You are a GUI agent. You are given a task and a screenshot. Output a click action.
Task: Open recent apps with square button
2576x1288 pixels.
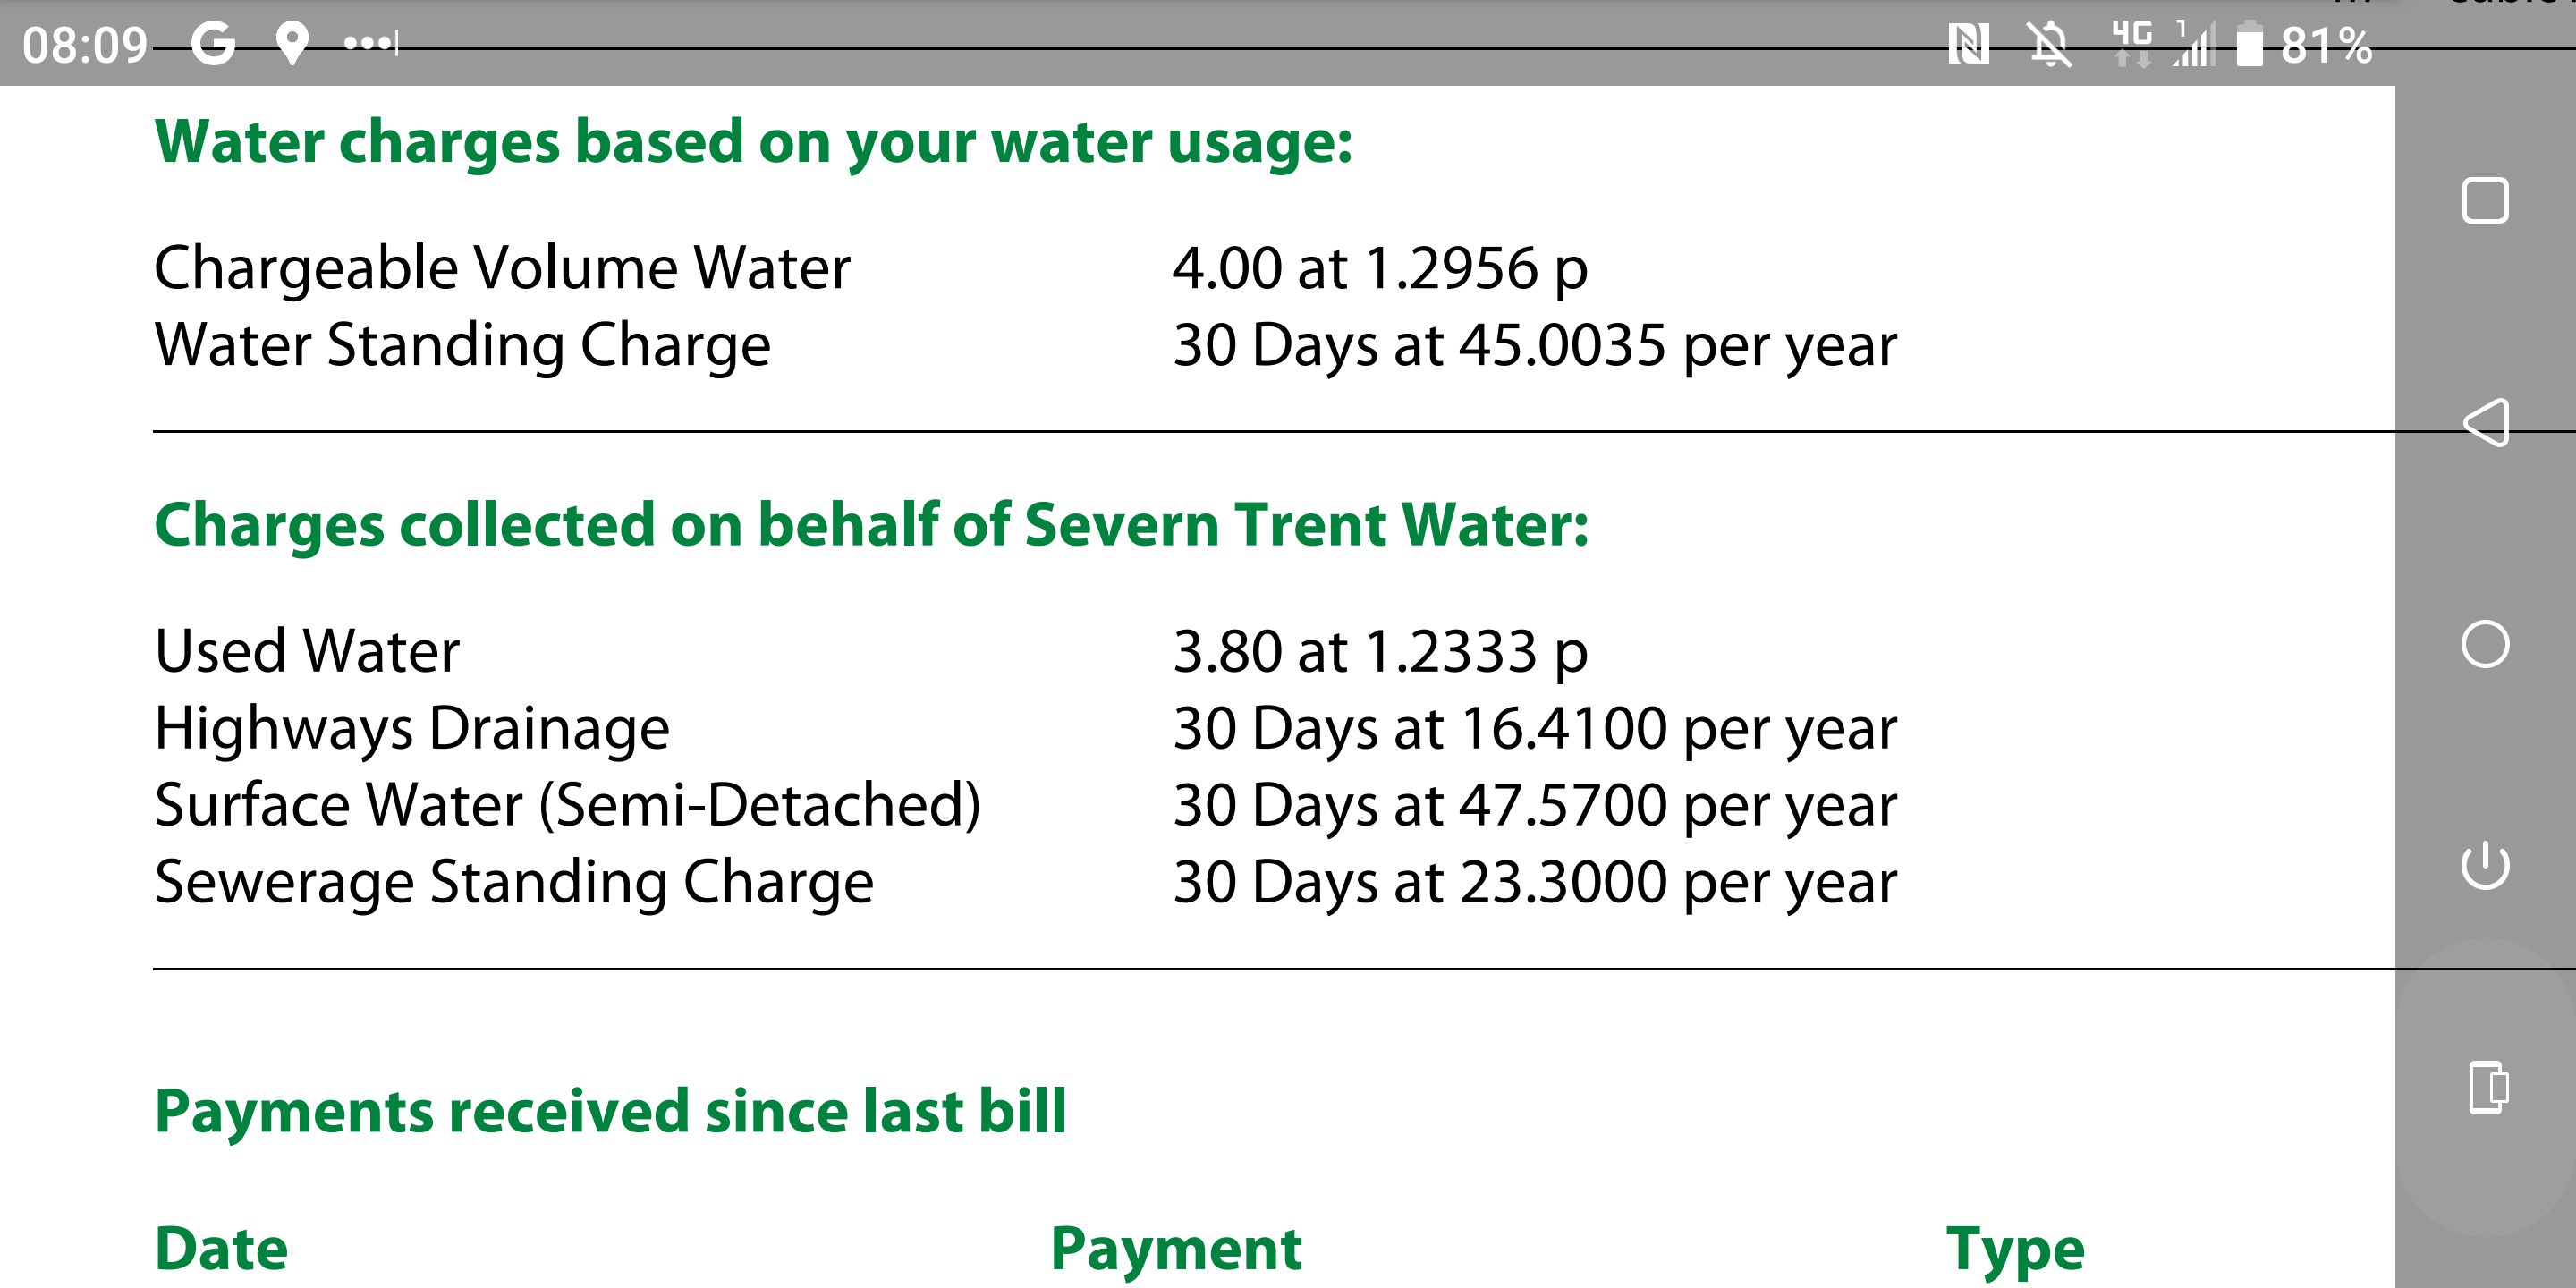(2484, 200)
